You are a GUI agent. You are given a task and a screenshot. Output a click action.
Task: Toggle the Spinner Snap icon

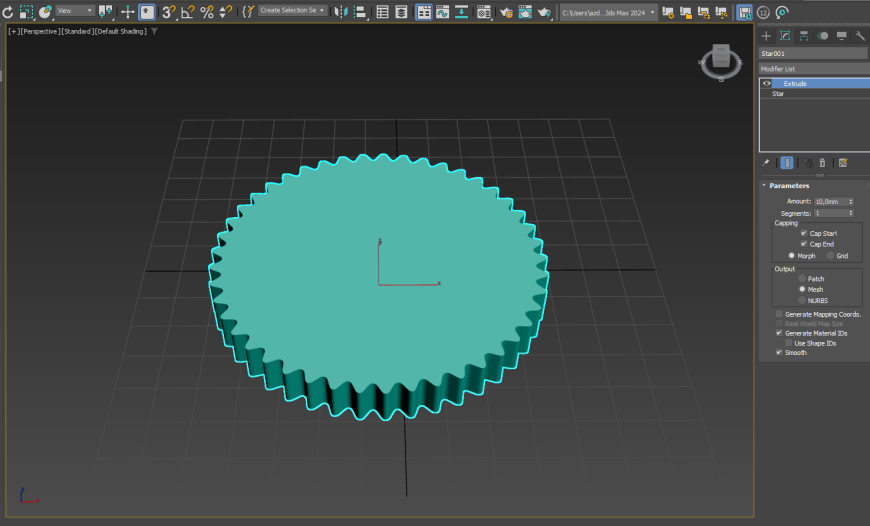[x=226, y=12]
